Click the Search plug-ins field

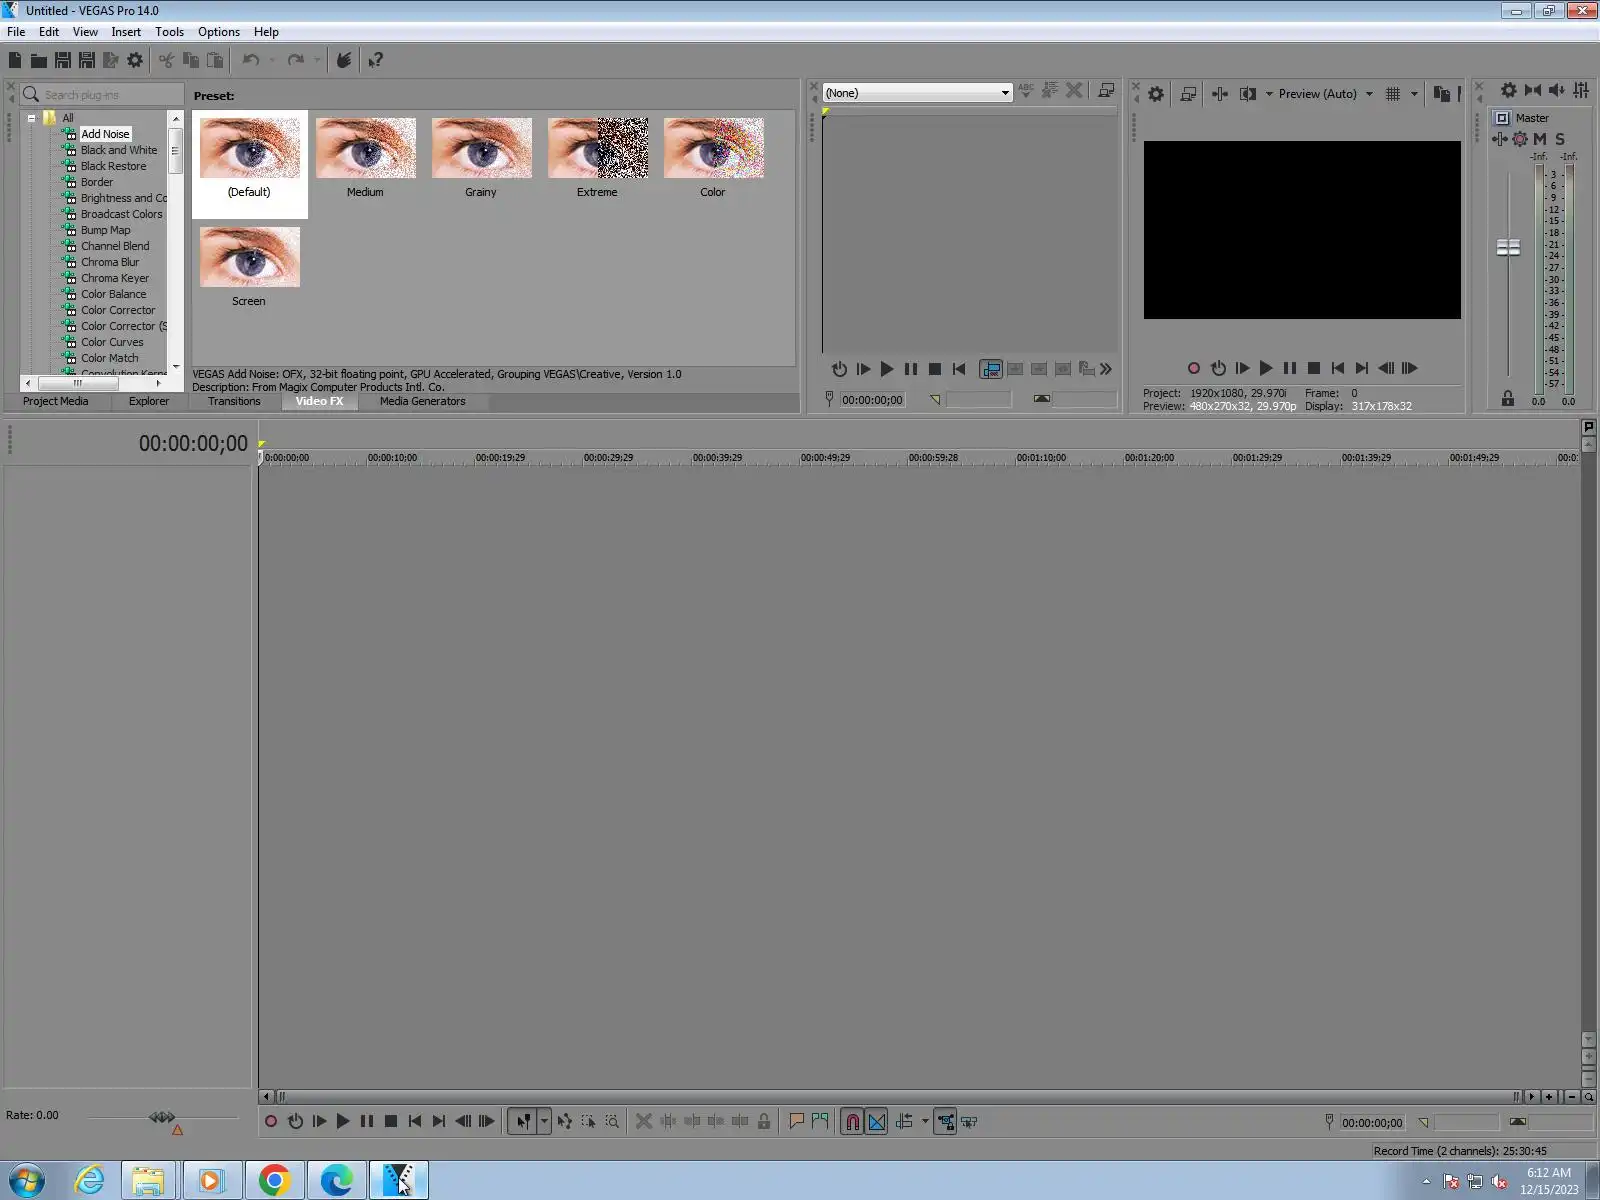pyautogui.click(x=103, y=94)
